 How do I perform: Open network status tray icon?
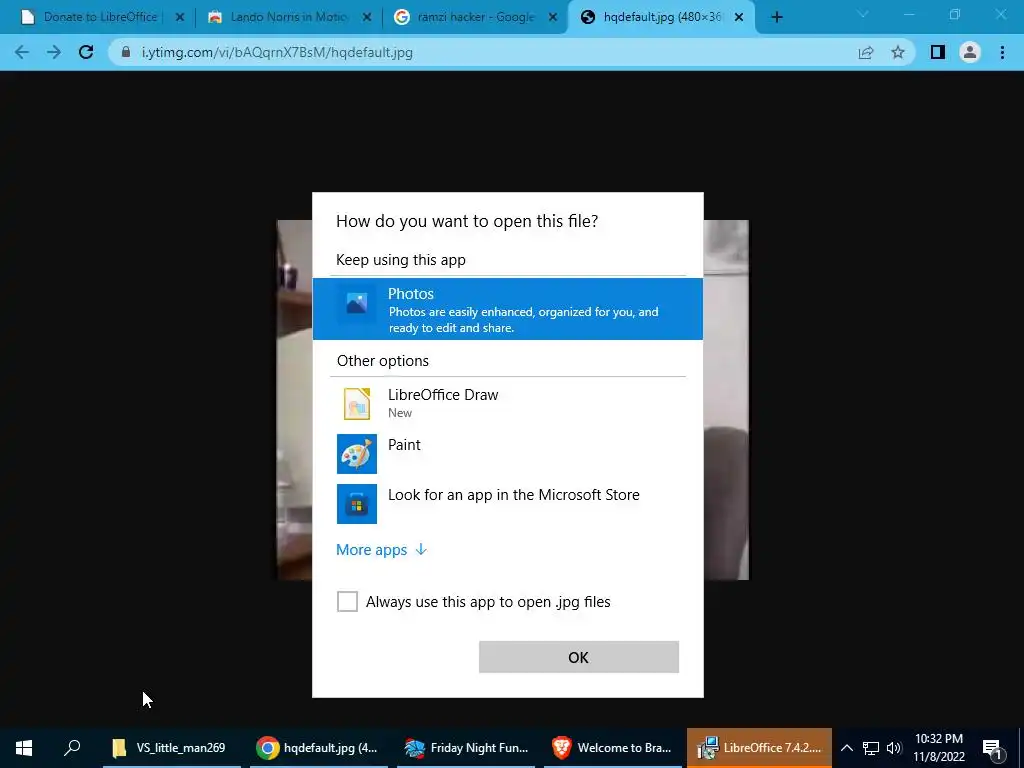point(871,748)
